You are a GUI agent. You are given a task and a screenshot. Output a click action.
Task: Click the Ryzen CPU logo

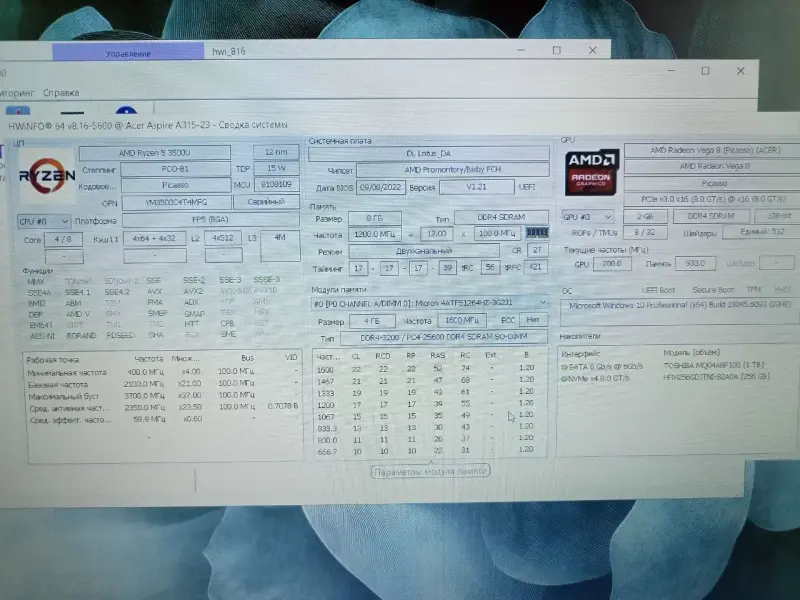[47, 176]
